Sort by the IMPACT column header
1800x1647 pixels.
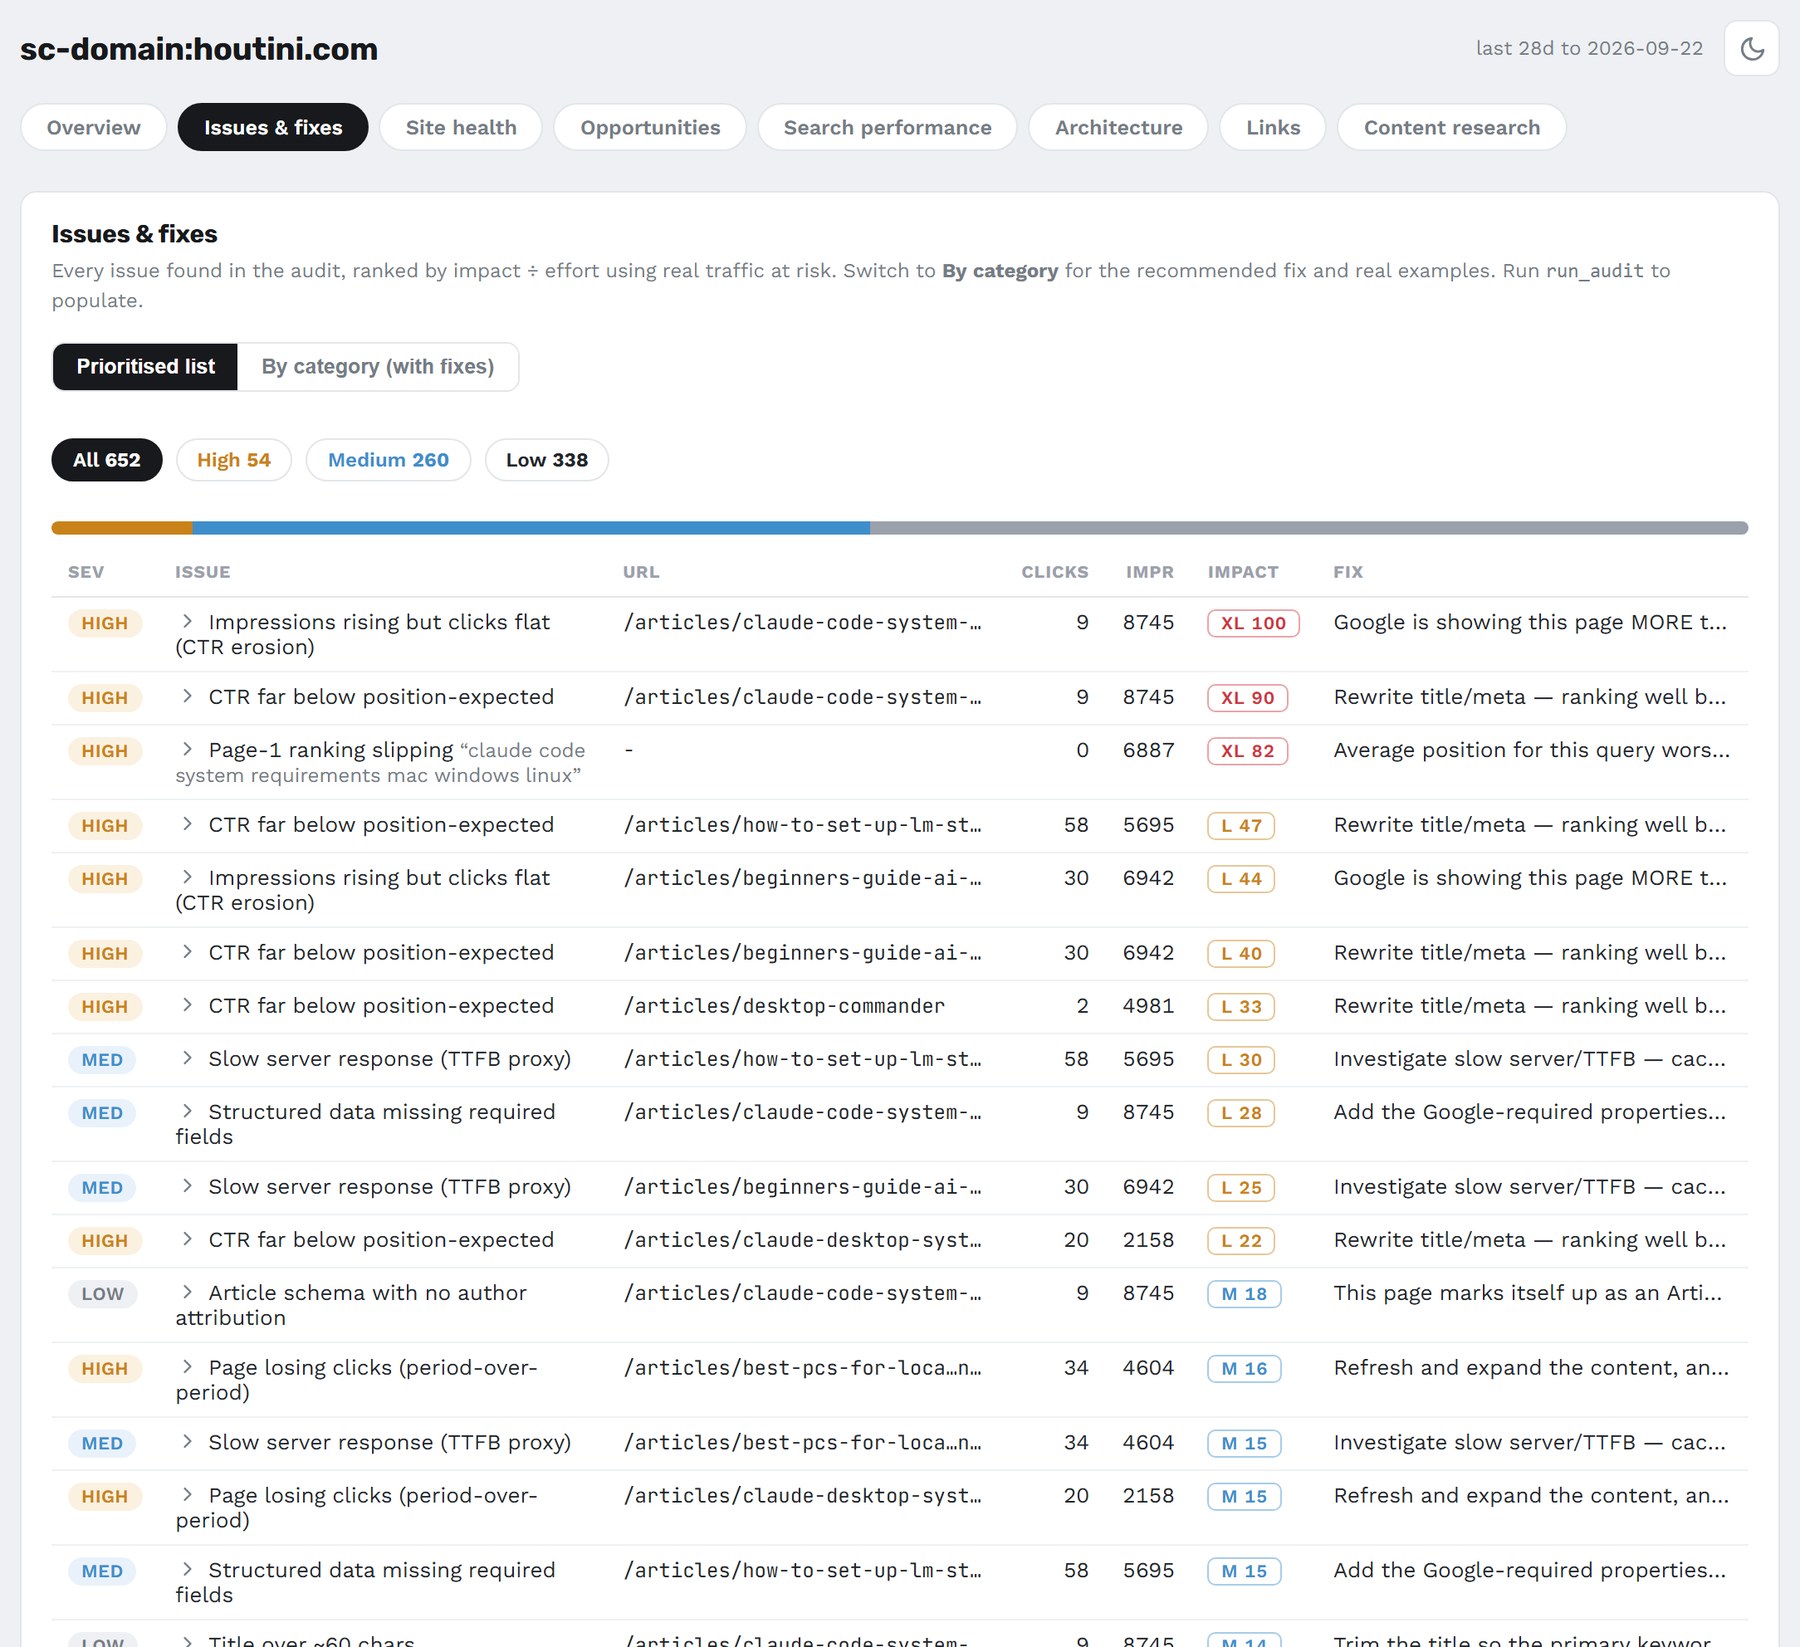pos(1243,572)
